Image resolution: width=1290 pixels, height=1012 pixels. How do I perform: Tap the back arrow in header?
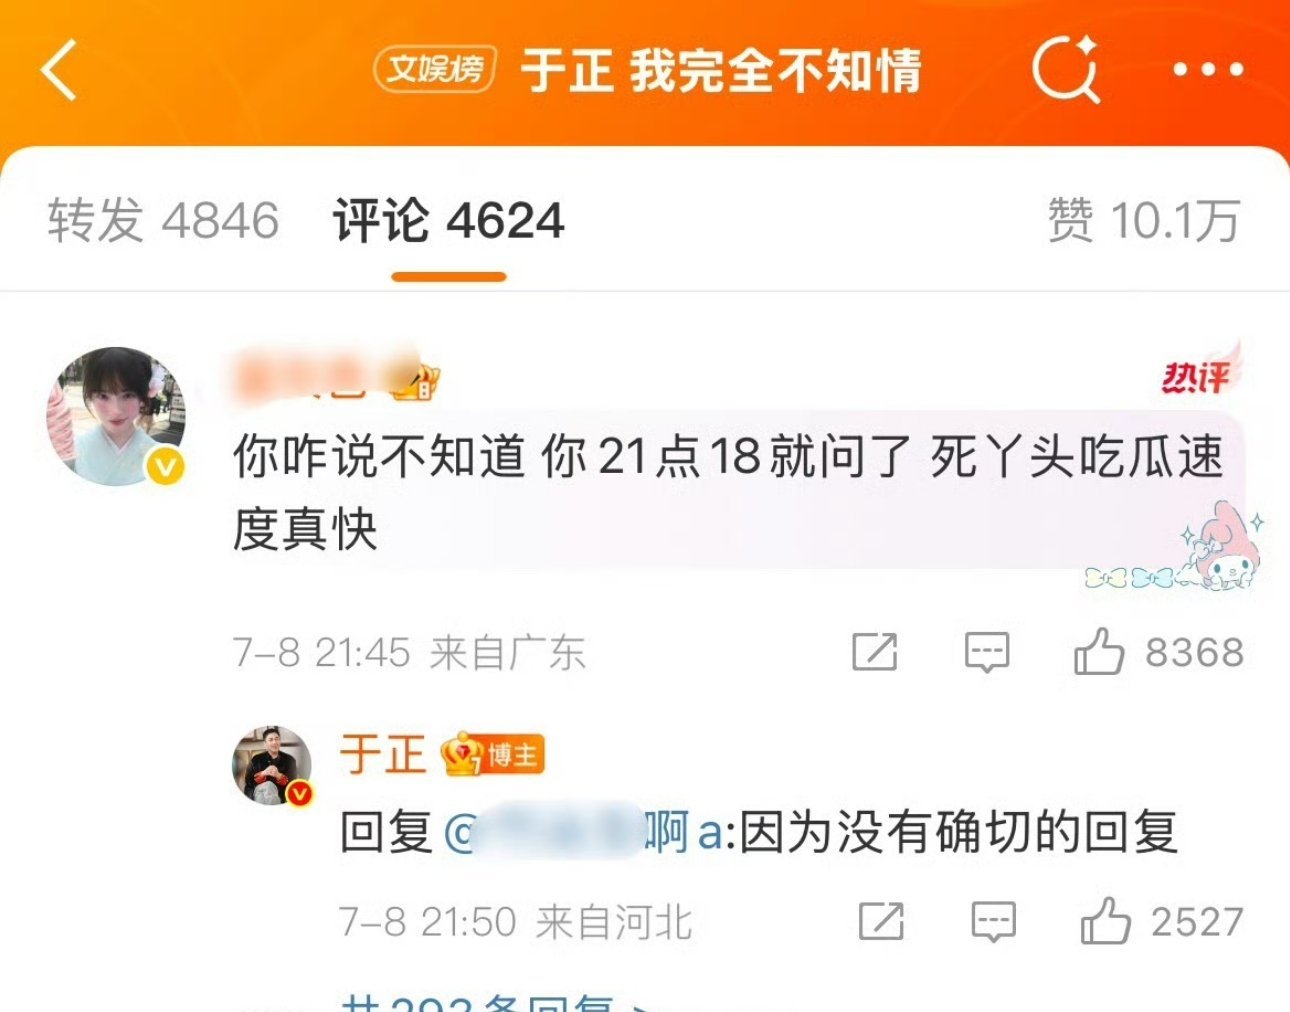pos(59,70)
